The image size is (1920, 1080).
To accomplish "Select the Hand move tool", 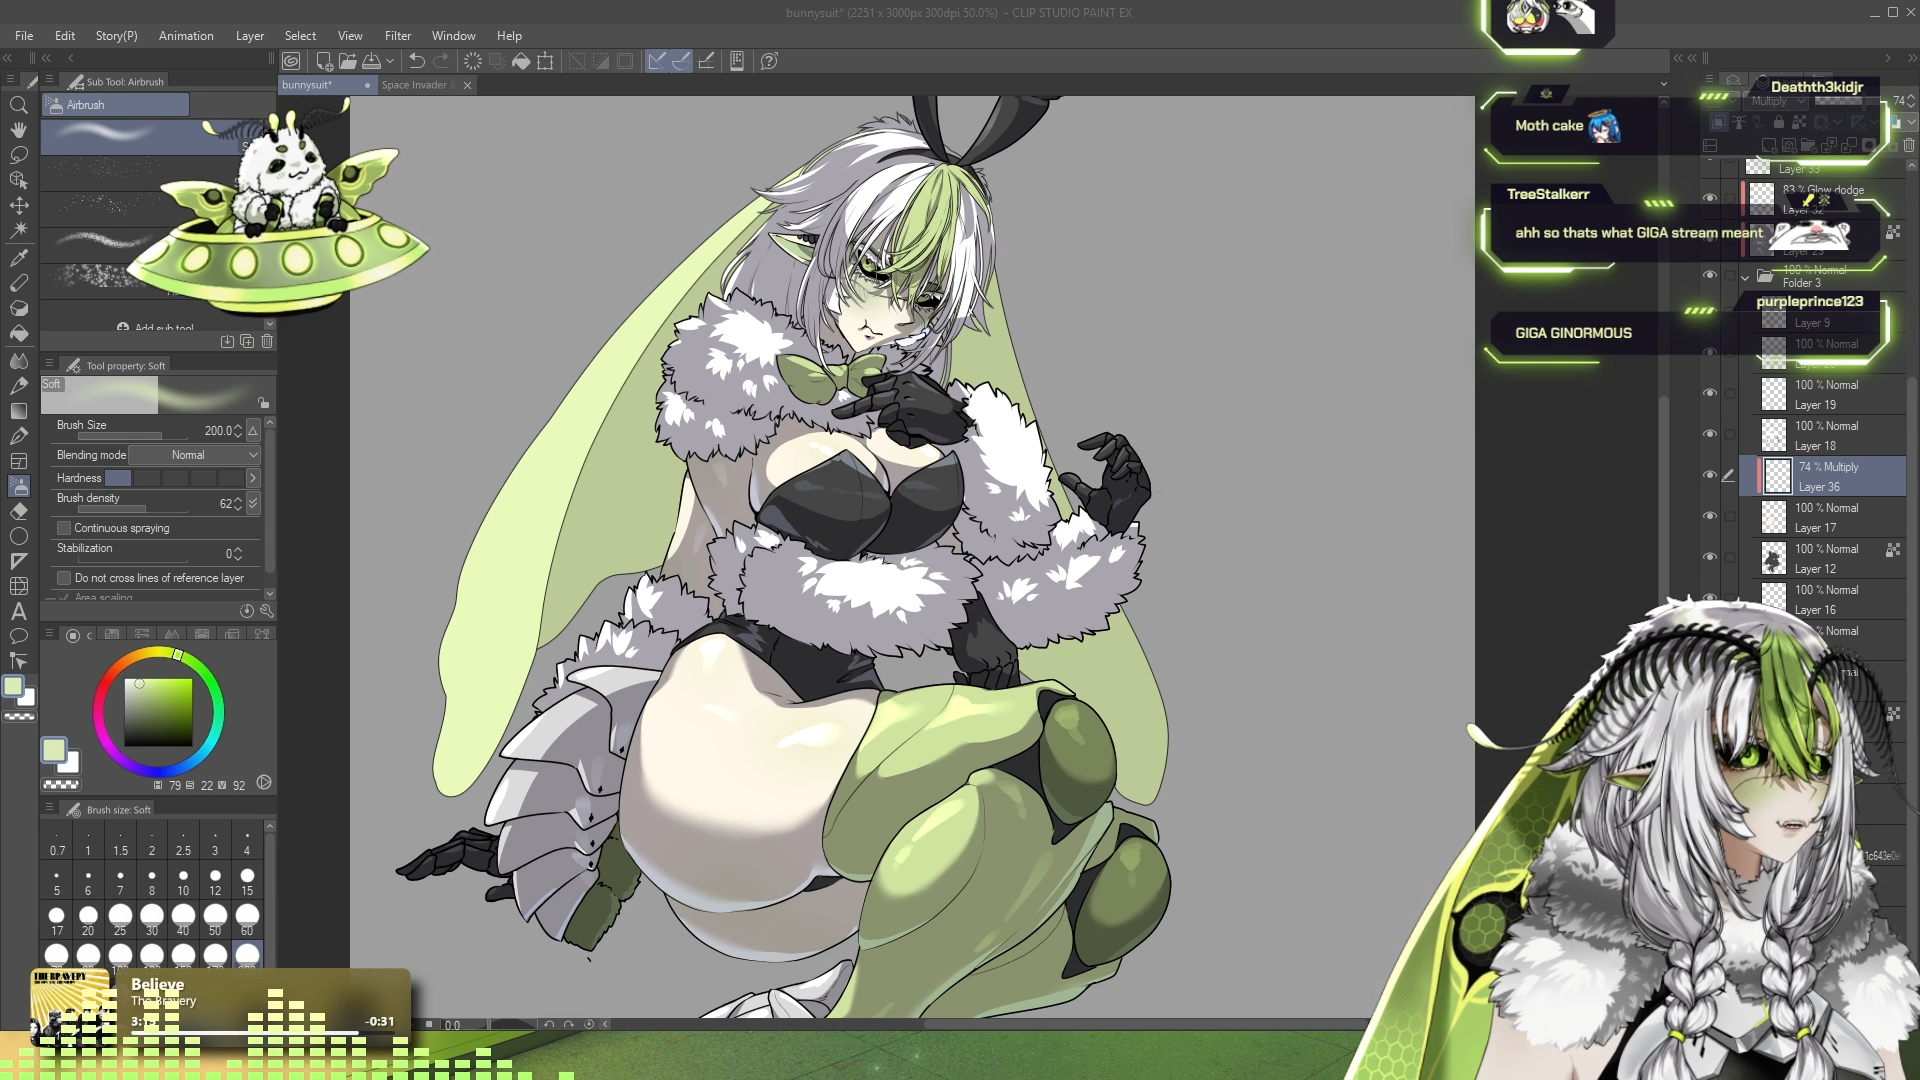I will pos(18,130).
